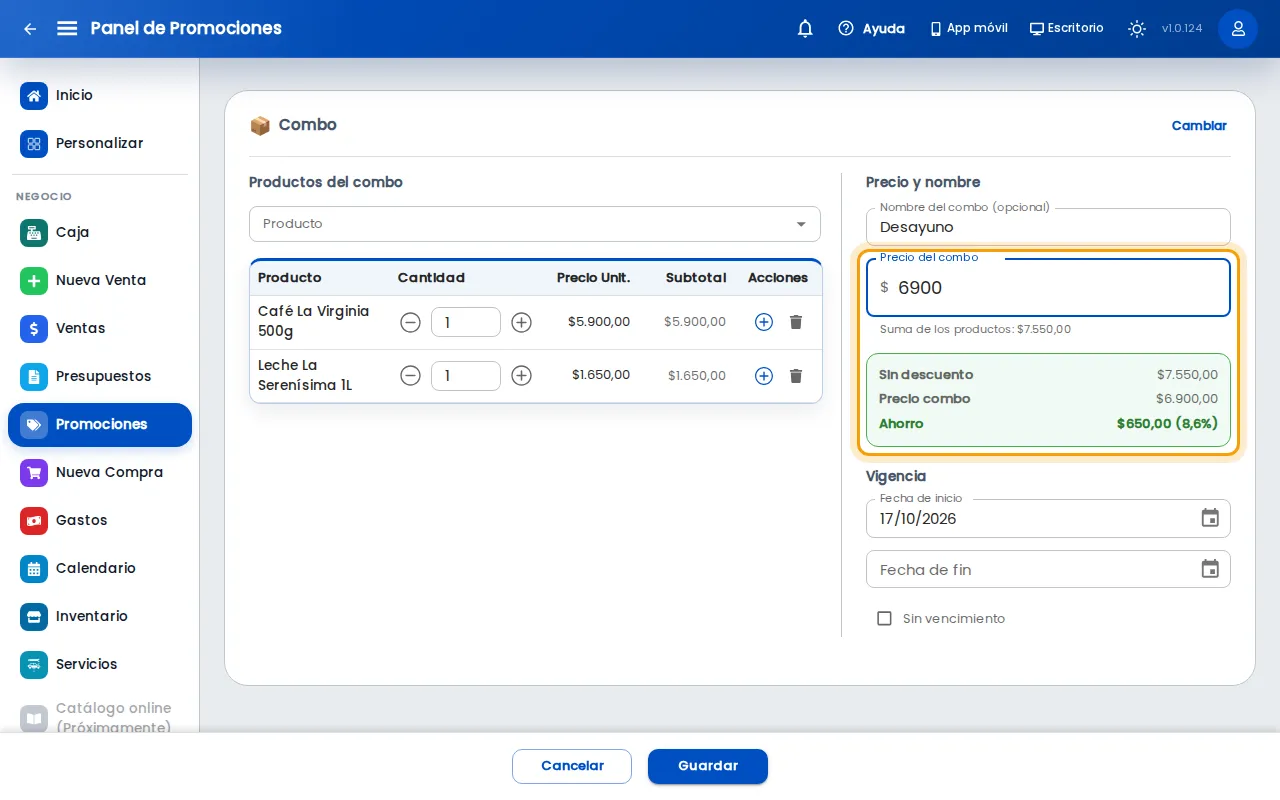Click the Presupuestos document icon
Image resolution: width=1280 pixels, height=800 pixels.
point(34,377)
